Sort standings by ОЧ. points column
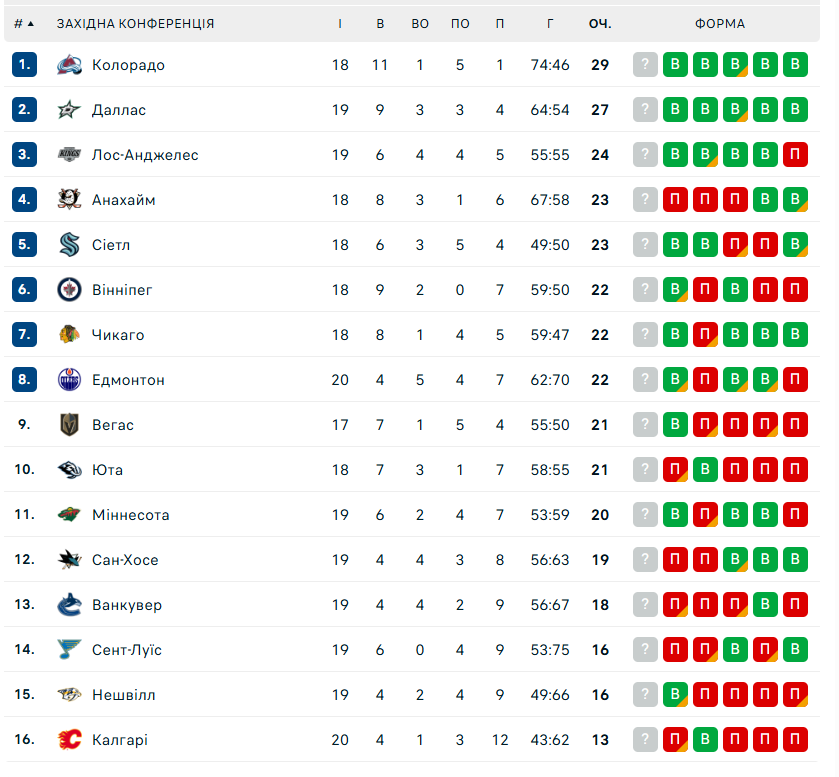 [x=600, y=23]
